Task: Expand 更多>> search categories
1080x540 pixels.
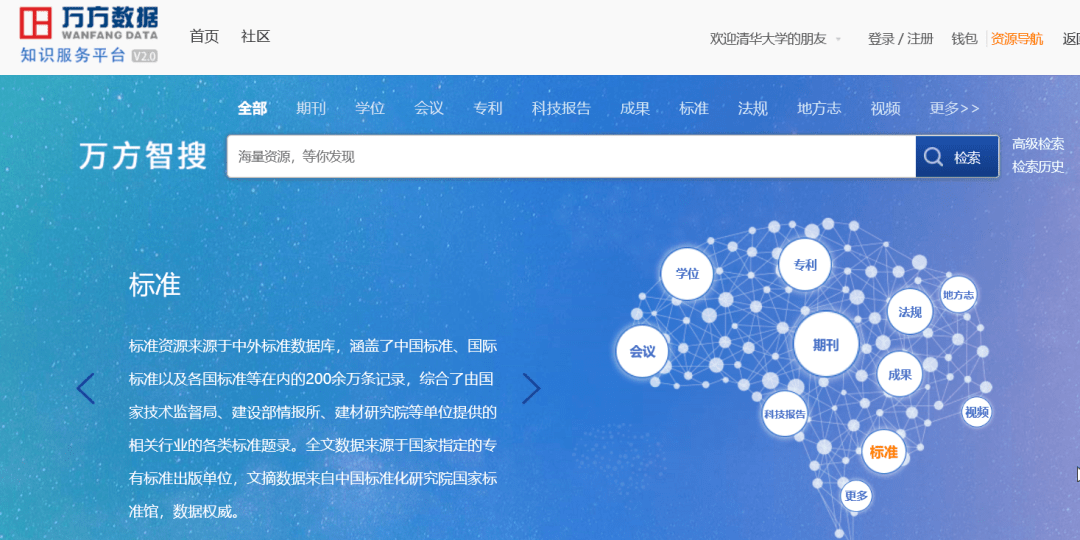Action: pyautogui.click(x=954, y=108)
